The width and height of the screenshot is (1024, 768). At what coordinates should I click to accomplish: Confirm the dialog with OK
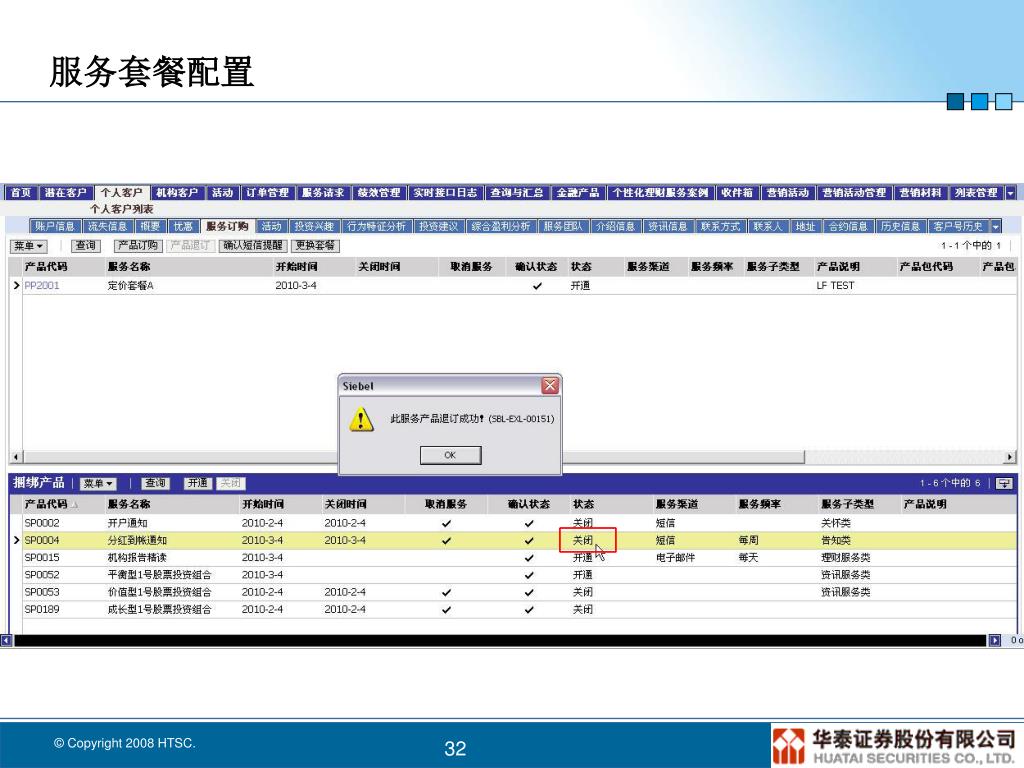pyautogui.click(x=450, y=455)
